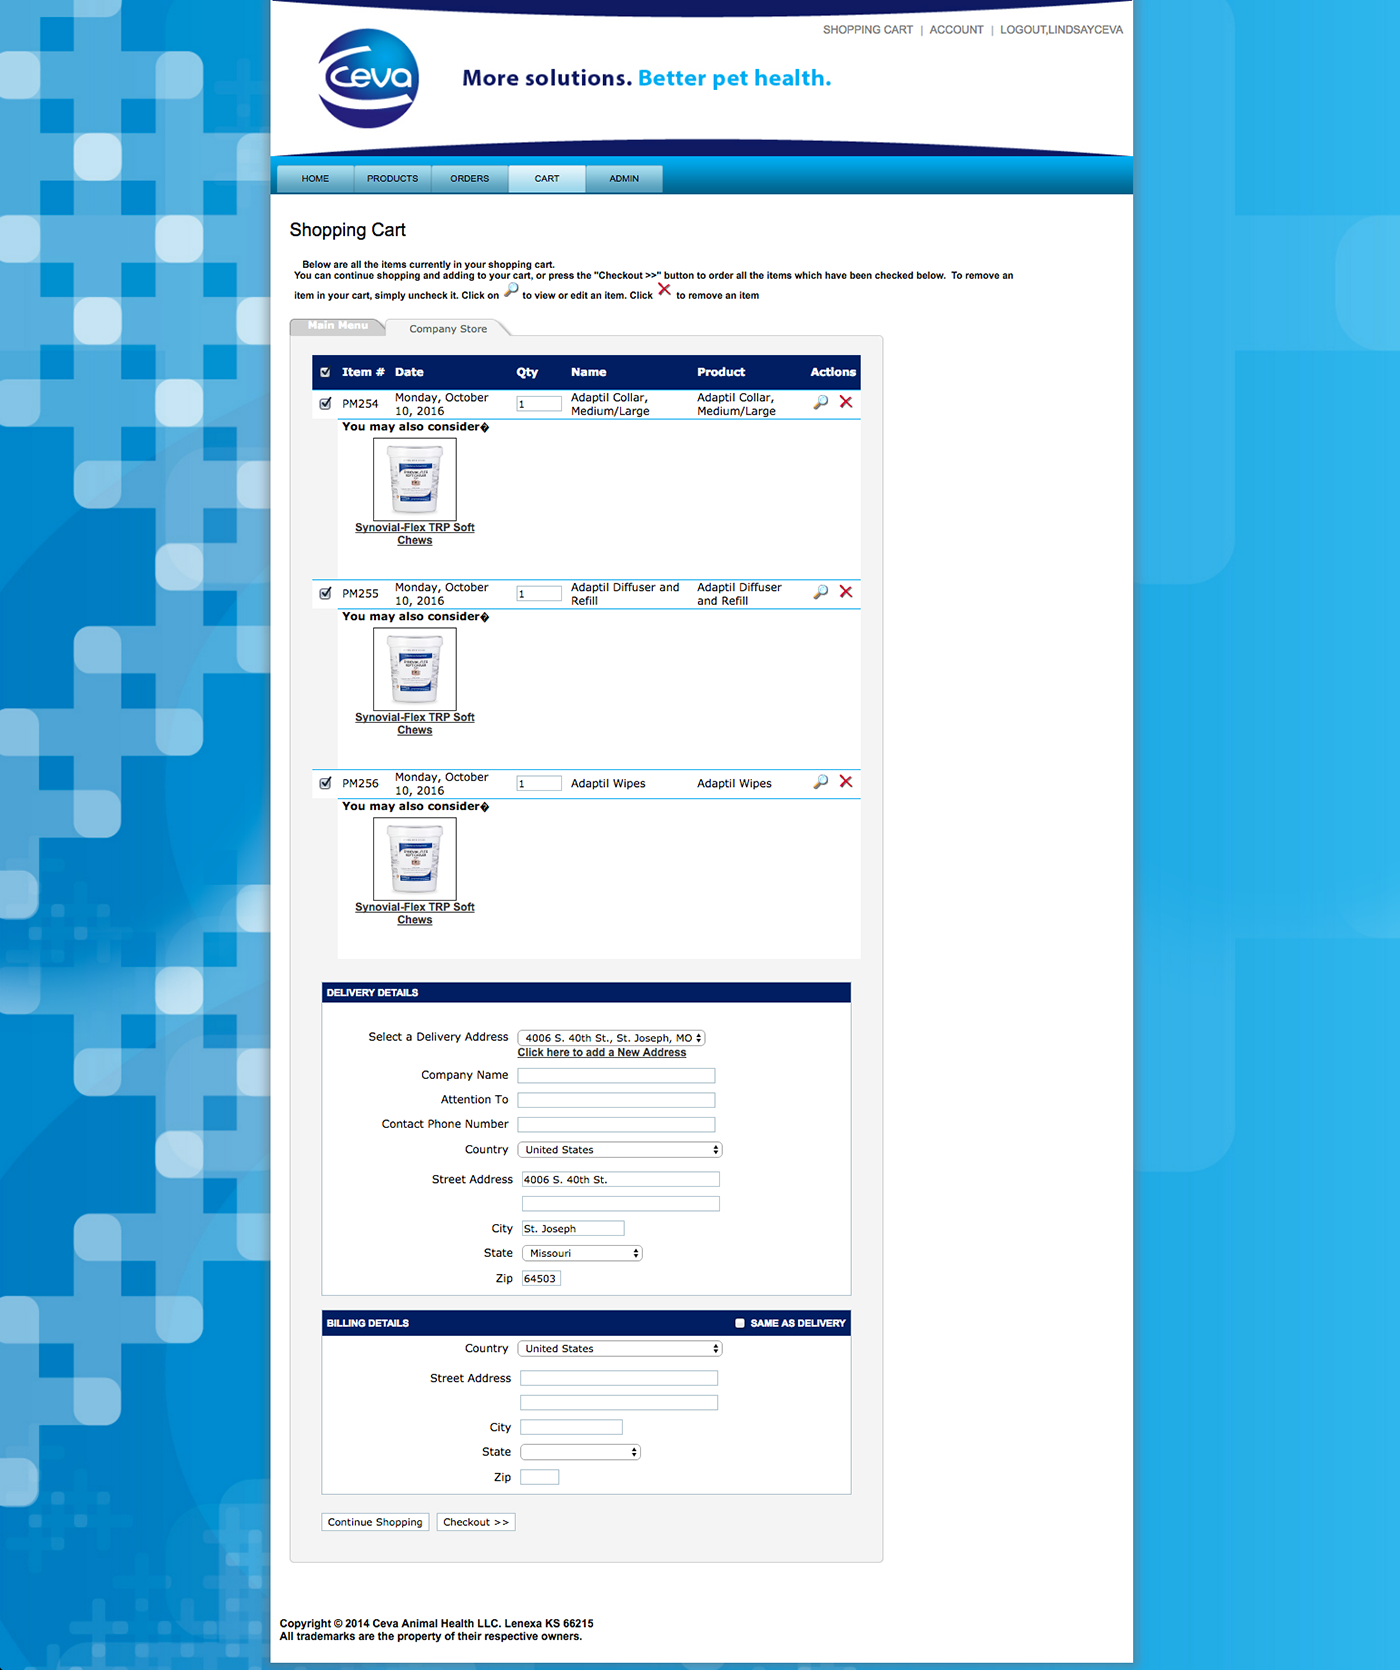Switch to the Main Menu tab
The image size is (1400, 1670).
pos(338,326)
